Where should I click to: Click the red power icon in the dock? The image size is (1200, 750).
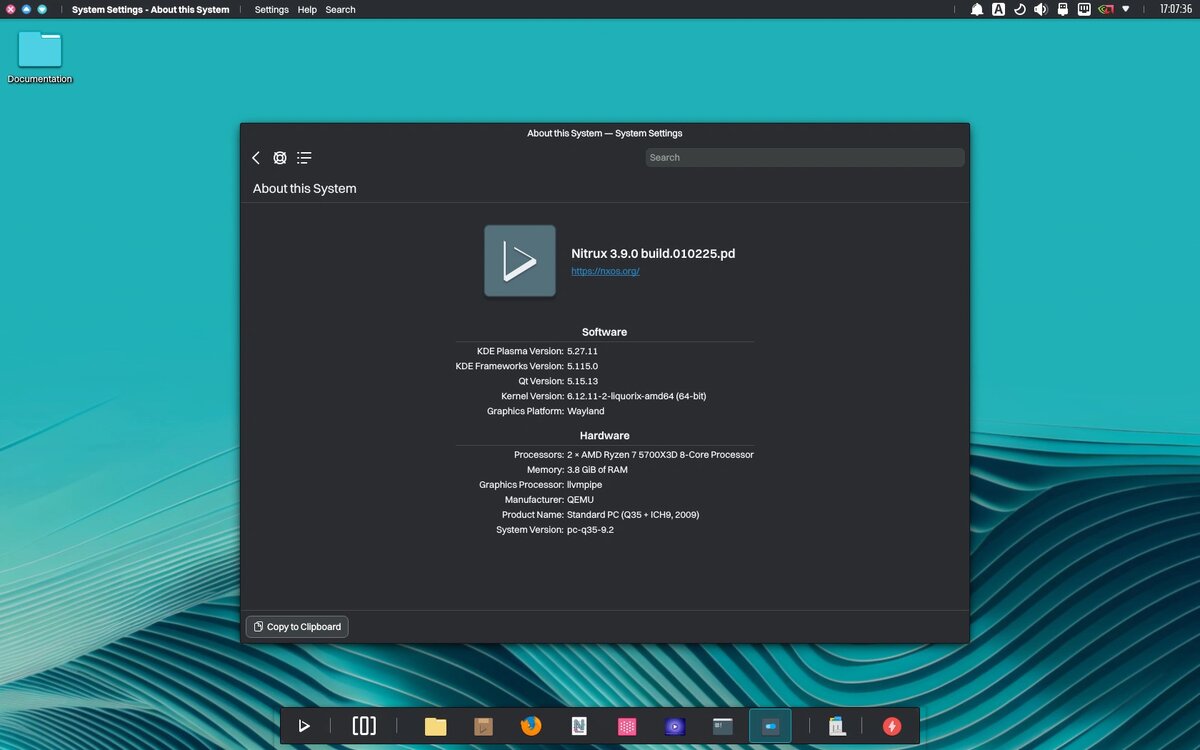click(x=892, y=725)
